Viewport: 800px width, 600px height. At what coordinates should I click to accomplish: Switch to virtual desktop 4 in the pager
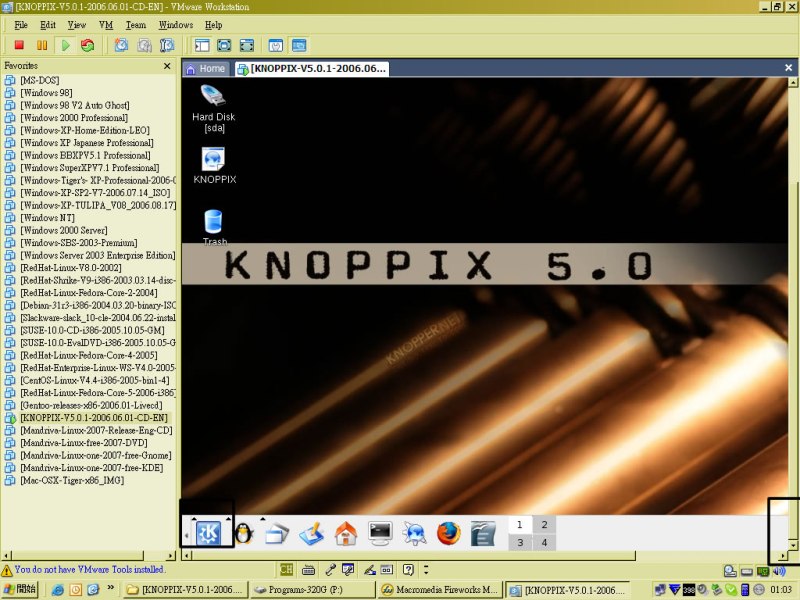pyautogui.click(x=544, y=542)
